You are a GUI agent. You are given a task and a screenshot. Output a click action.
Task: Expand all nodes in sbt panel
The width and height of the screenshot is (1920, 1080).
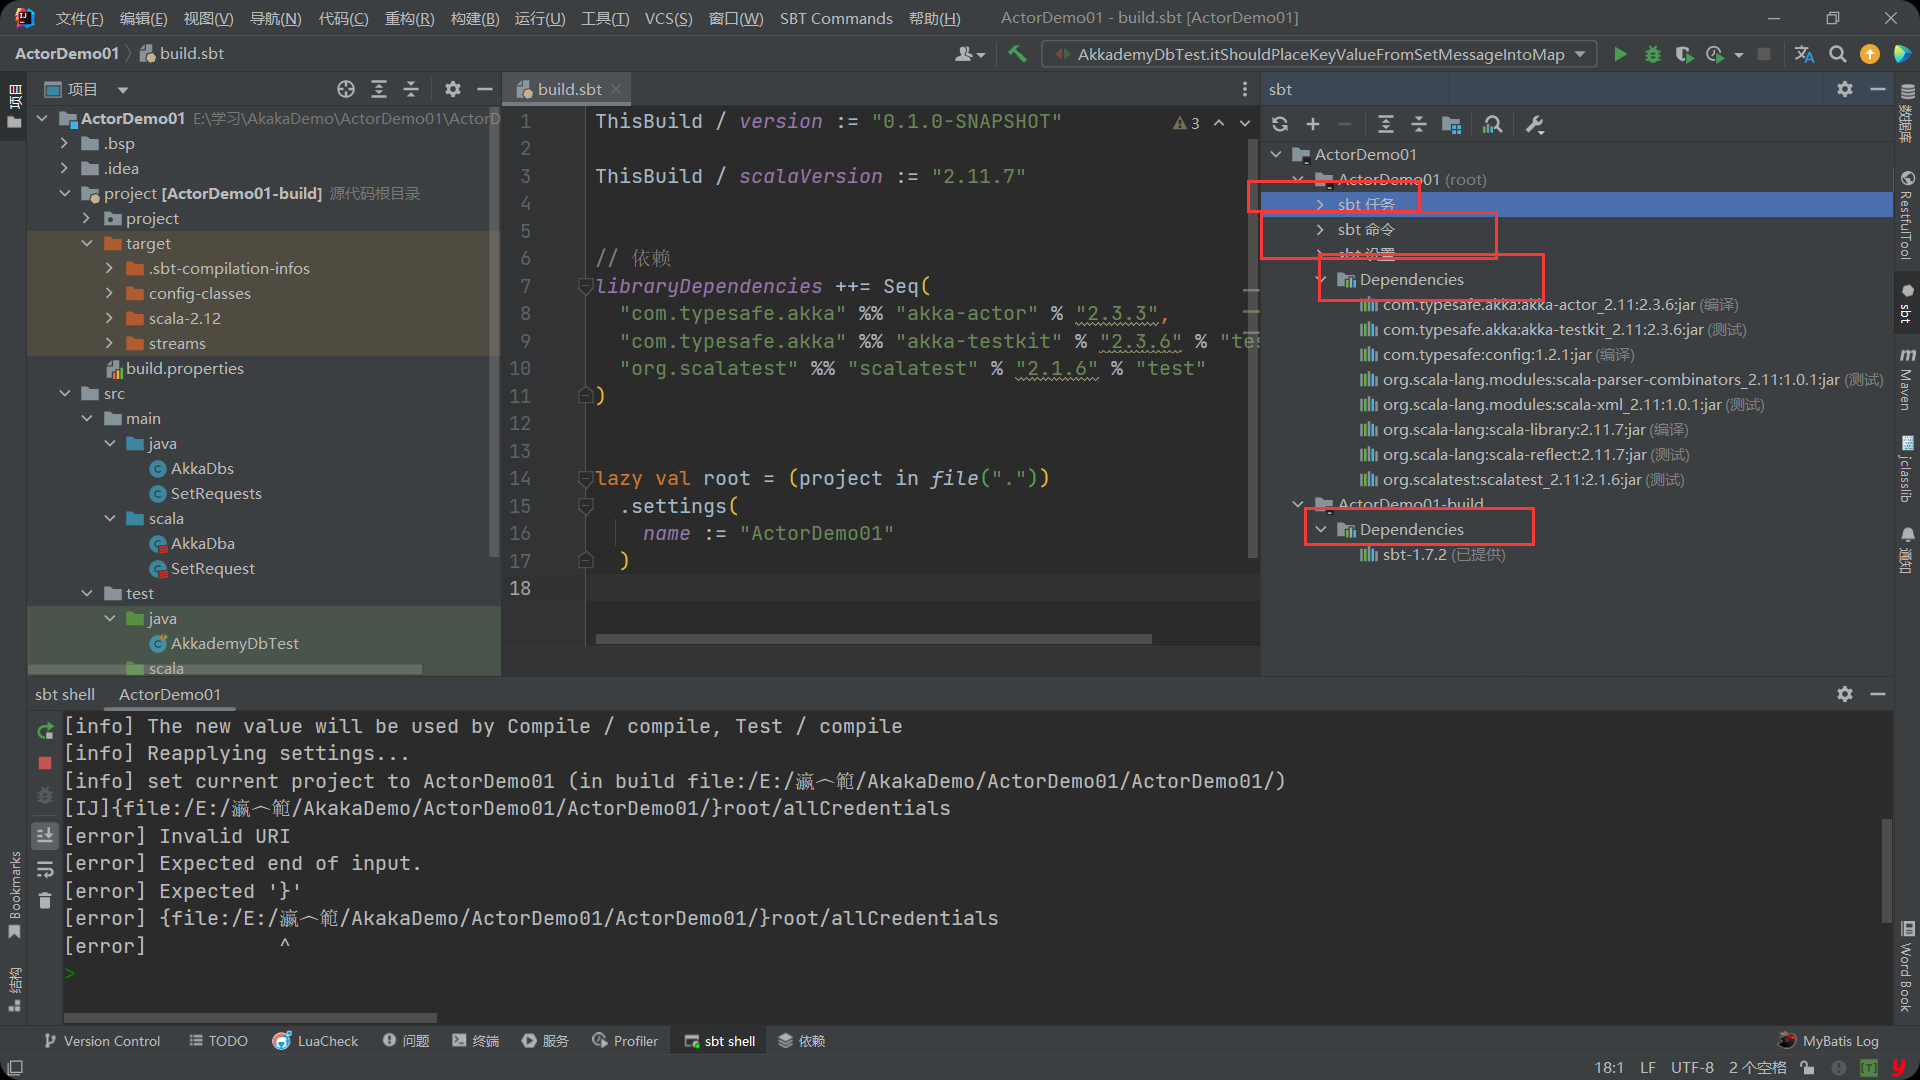[1385, 125]
